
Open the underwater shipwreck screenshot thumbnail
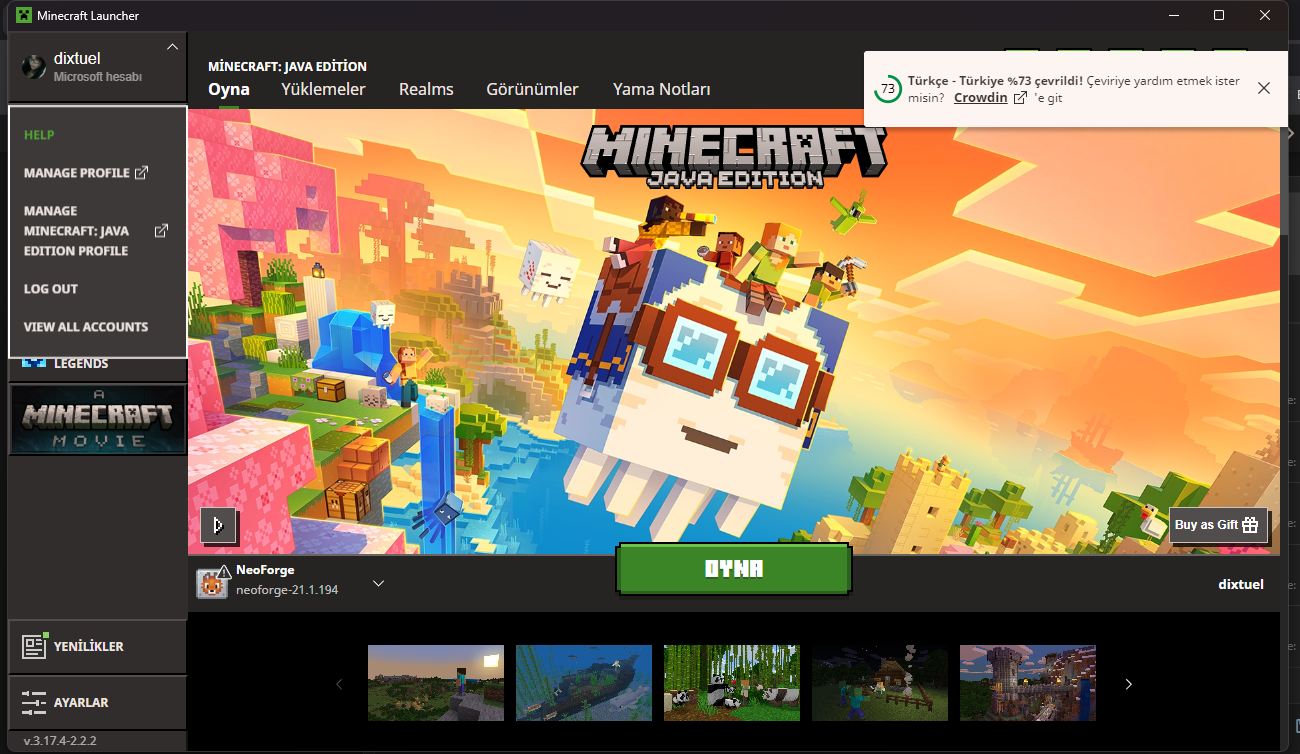tap(584, 683)
